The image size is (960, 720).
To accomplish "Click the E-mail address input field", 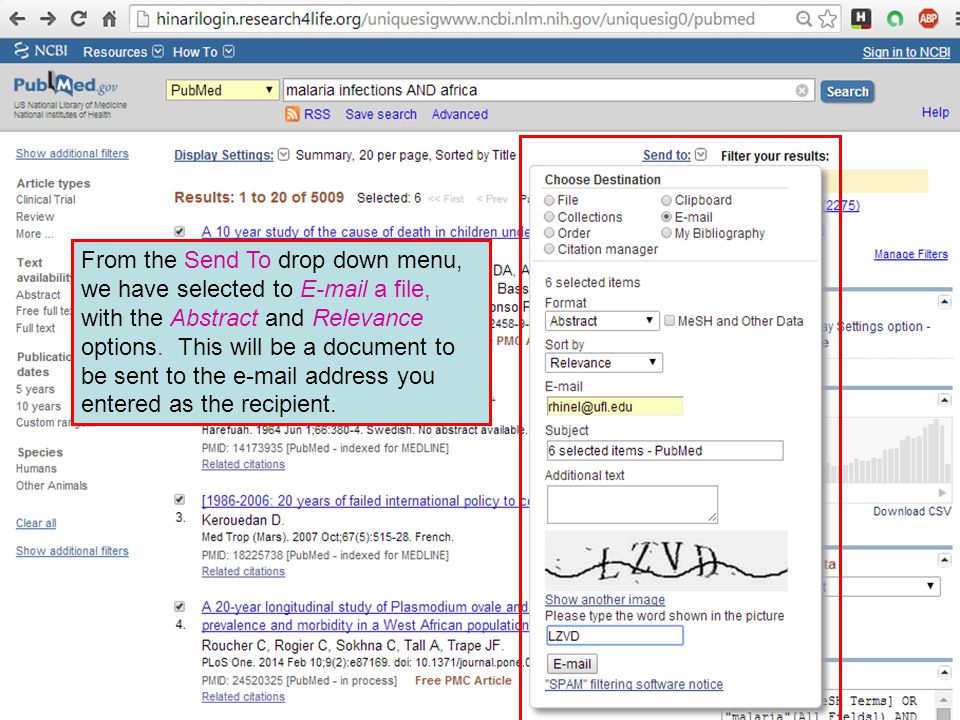I will pos(614,407).
